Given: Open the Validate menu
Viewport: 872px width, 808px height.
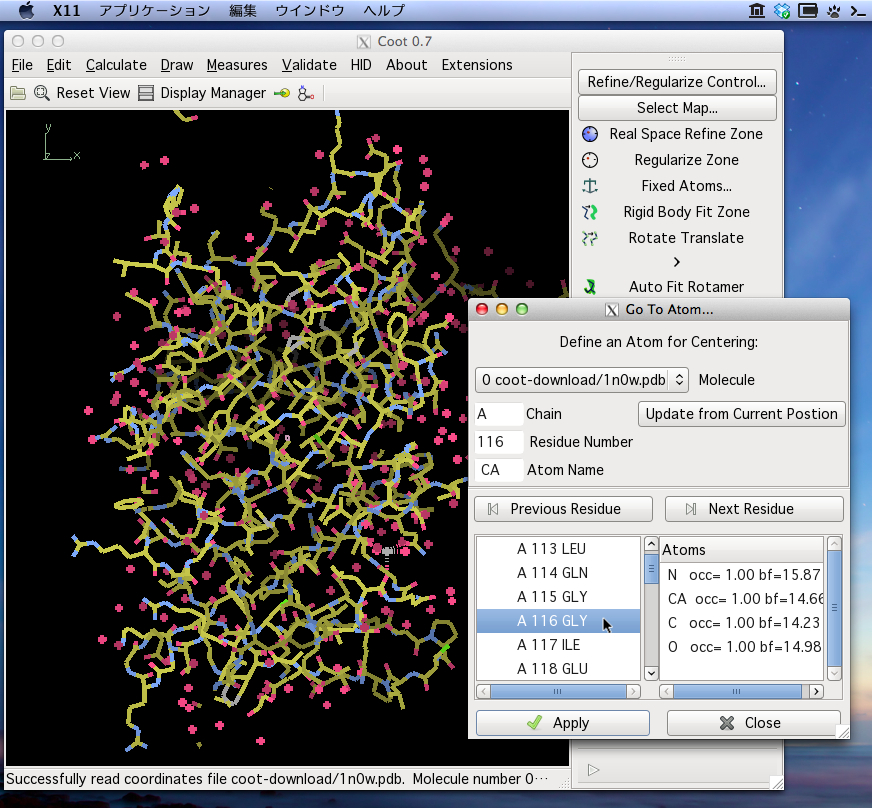Looking at the screenshot, I should (x=309, y=65).
